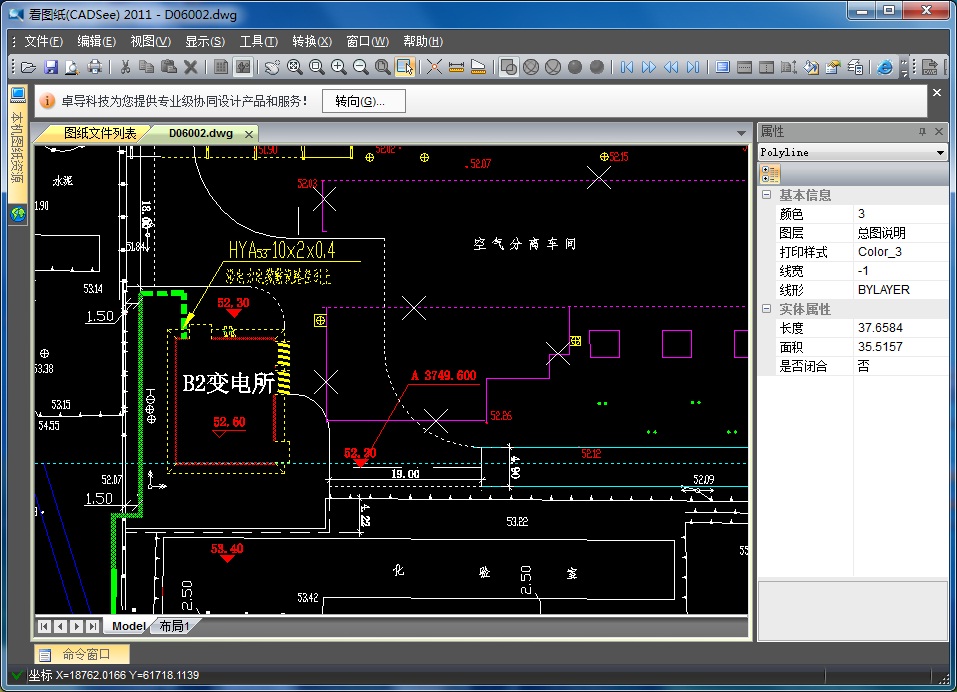This screenshot has height=692, width=957.
Task: Open the 编辑(E) menu
Action: [96, 41]
